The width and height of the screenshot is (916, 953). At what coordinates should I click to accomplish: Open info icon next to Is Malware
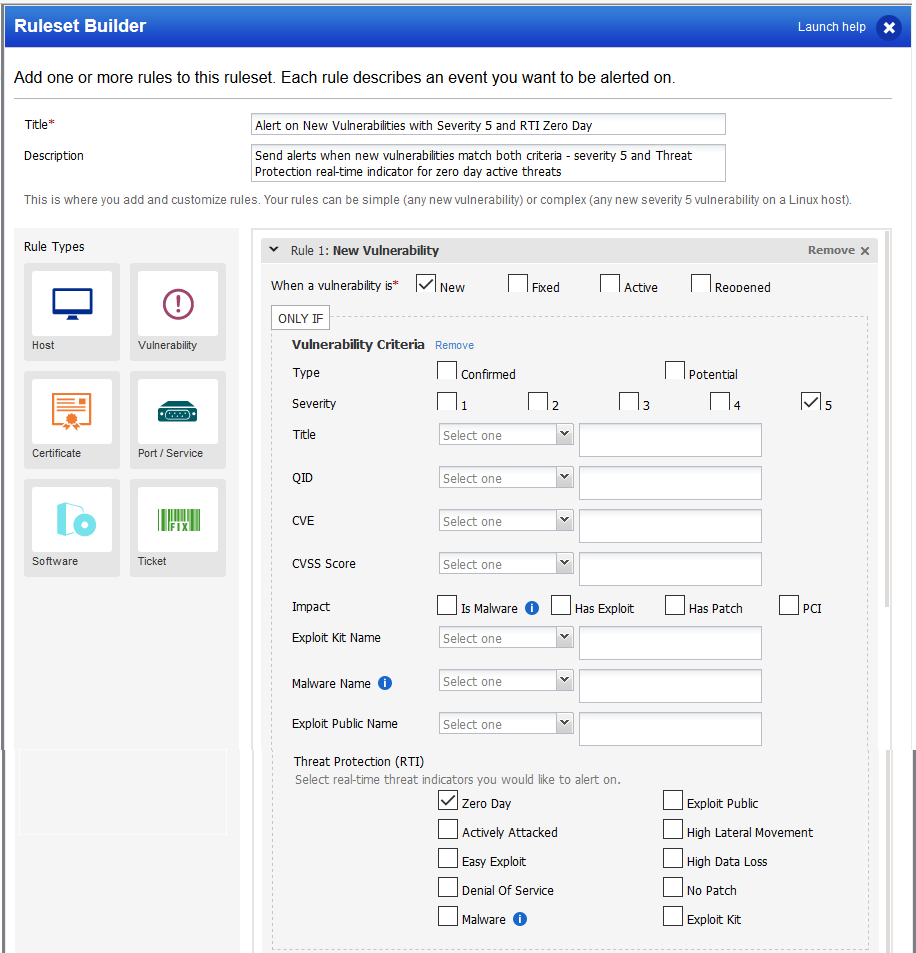point(532,608)
